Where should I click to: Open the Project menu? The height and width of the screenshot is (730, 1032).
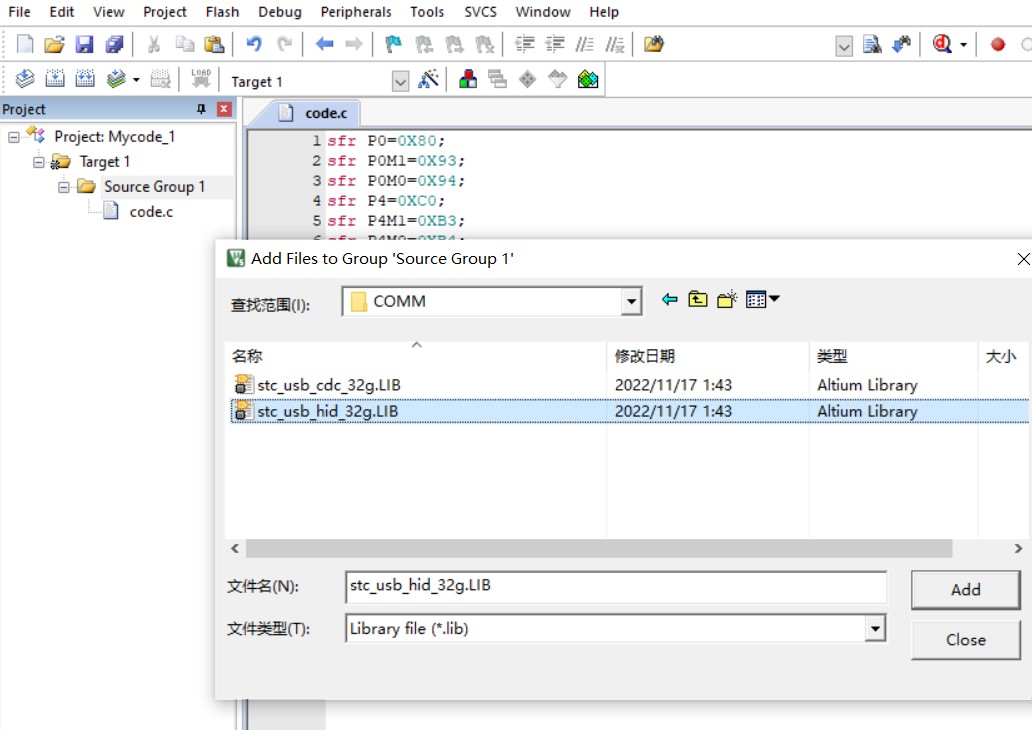[165, 12]
